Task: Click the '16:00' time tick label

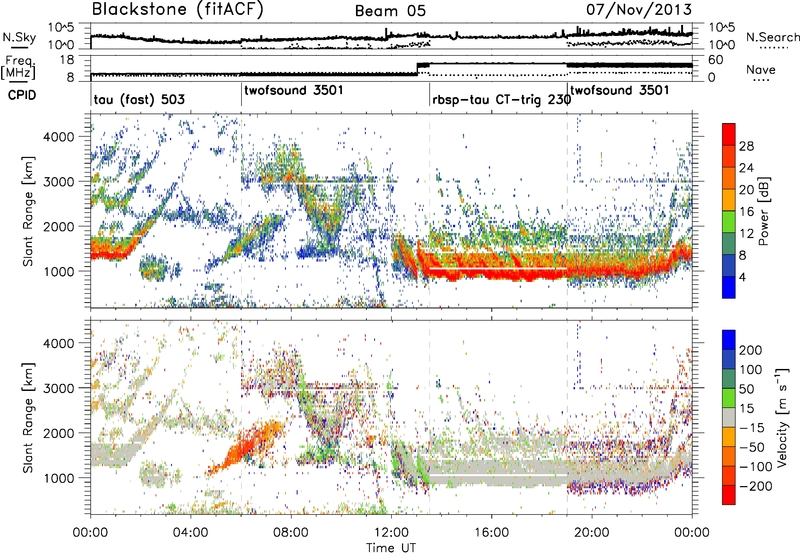Action: click(x=491, y=533)
